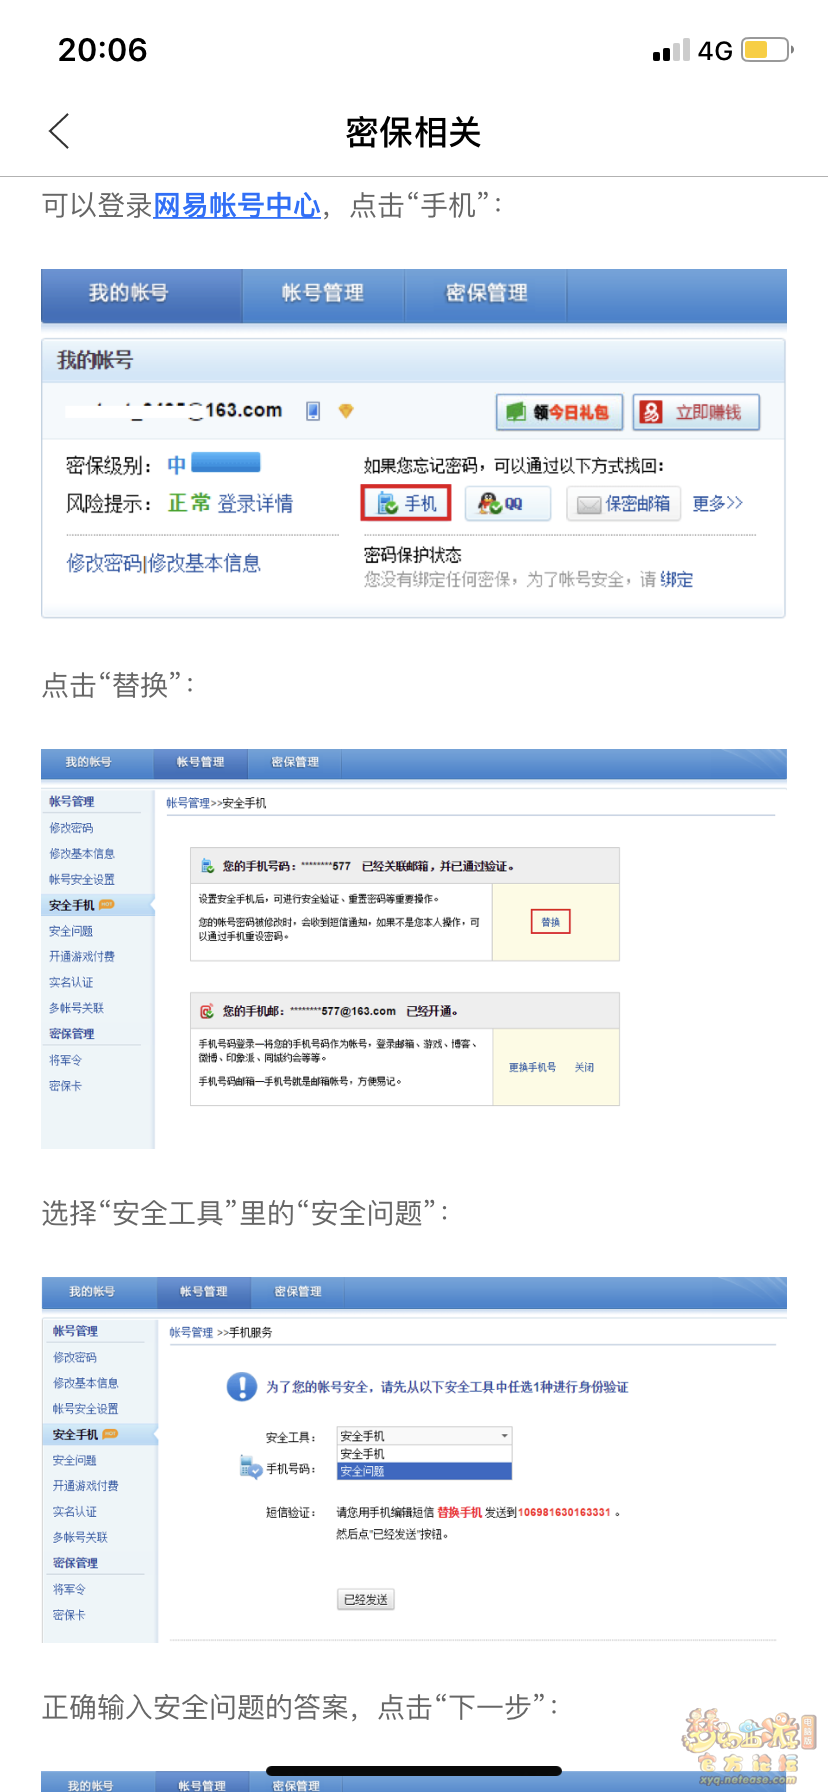828x1792 pixels.
Task: Open the 登录详情 link
Action: [256, 503]
